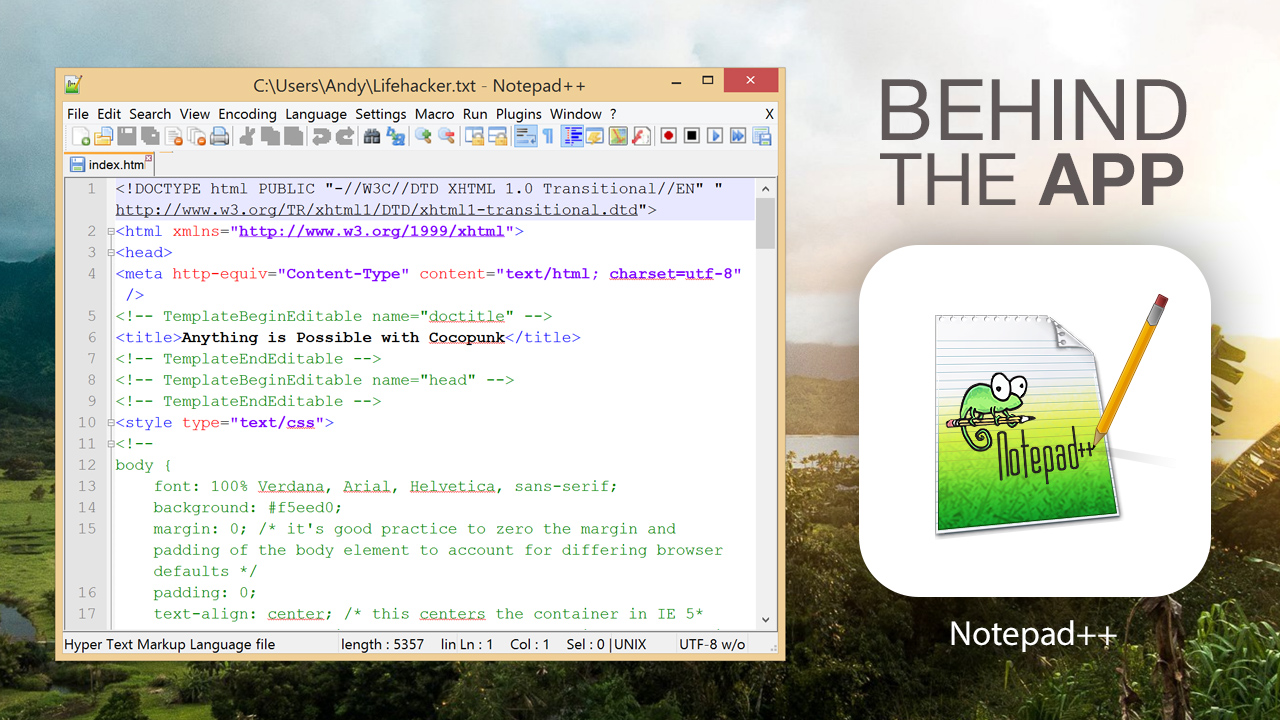Click the Open file folder icon
The height and width of the screenshot is (720, 1280).
104,136
